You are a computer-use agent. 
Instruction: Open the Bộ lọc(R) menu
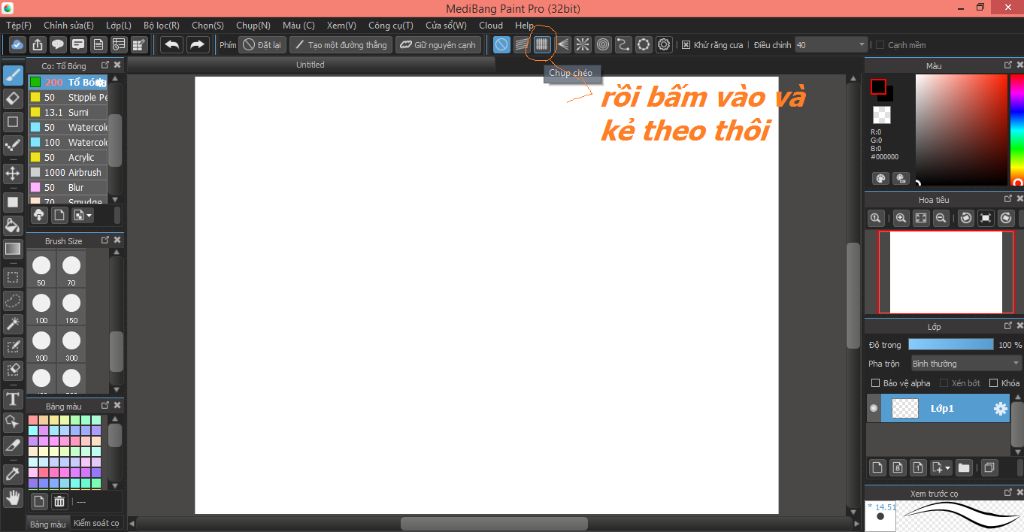pos(161,25)
